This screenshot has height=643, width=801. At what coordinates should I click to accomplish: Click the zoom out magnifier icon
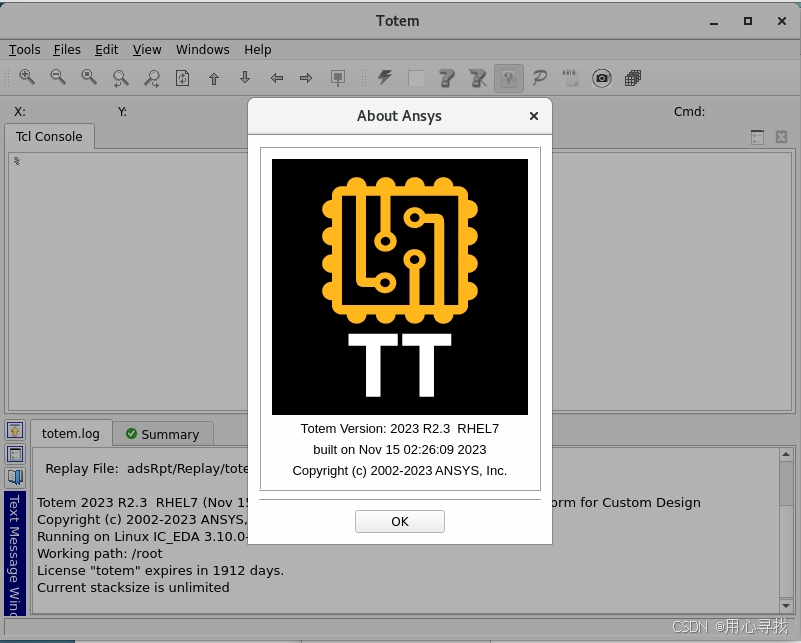(x=58, y=78)
